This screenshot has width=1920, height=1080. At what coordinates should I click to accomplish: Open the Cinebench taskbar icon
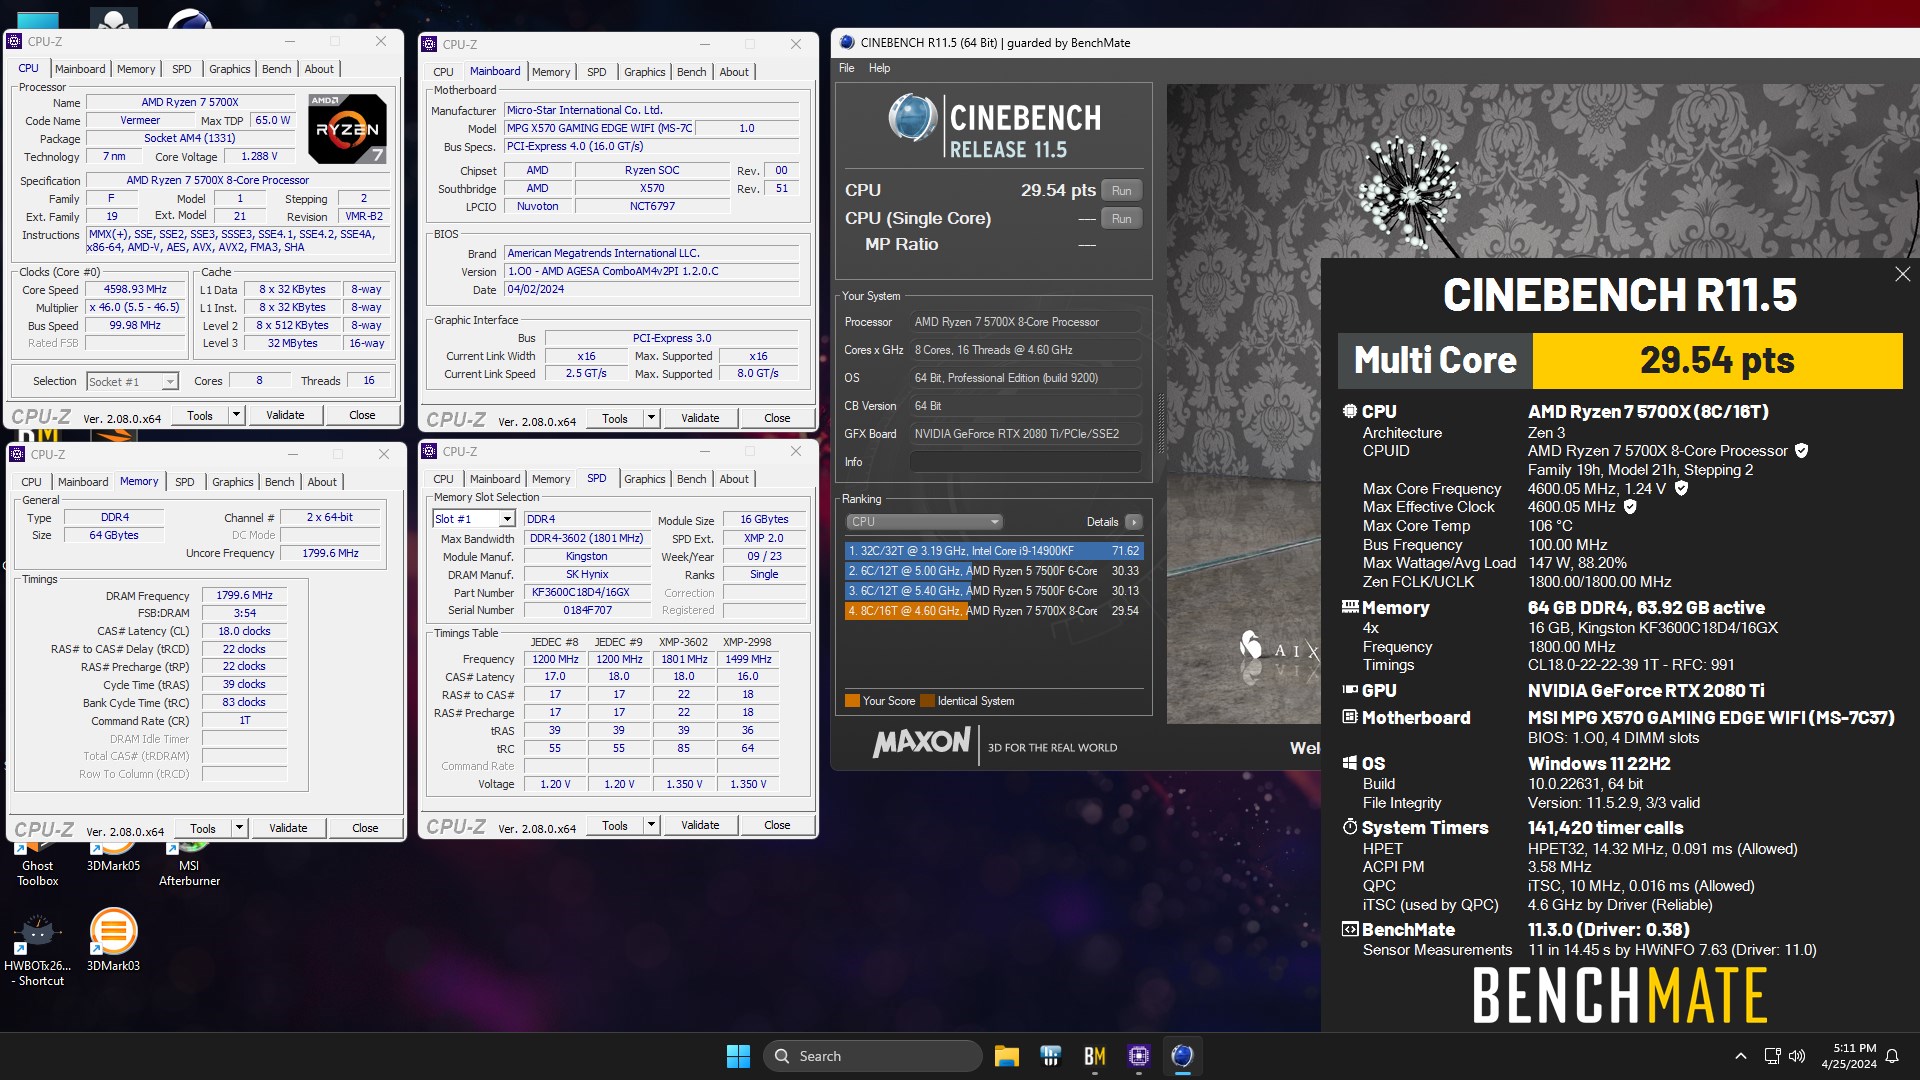[1182, 1056]
